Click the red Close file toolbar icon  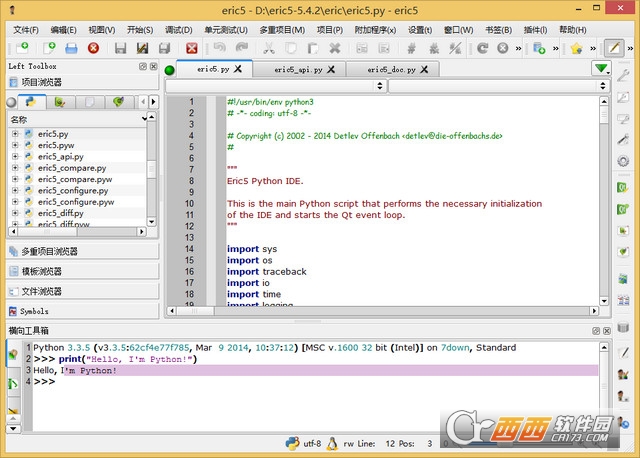click(94, 48)
